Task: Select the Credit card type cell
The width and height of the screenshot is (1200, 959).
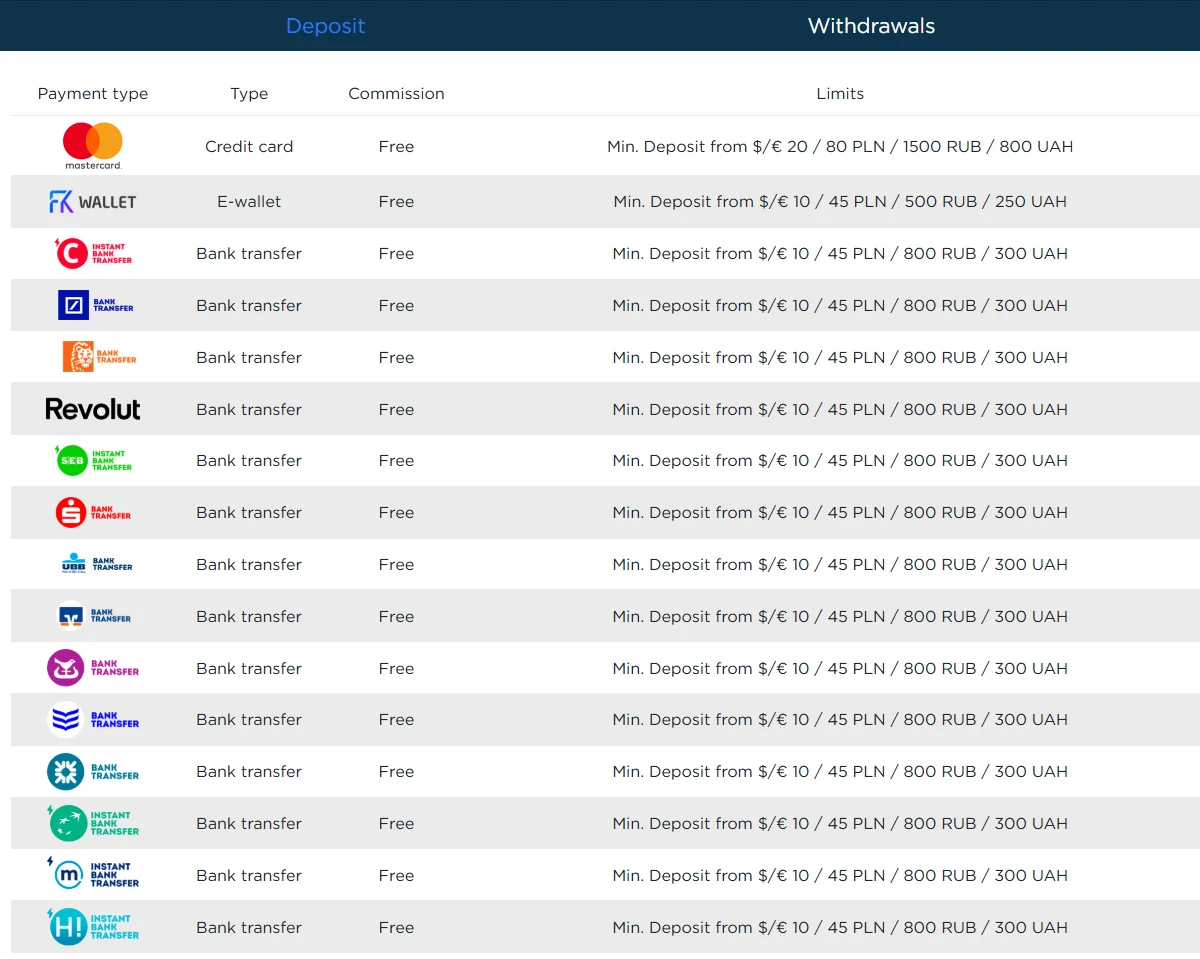Action: (249, 146)
